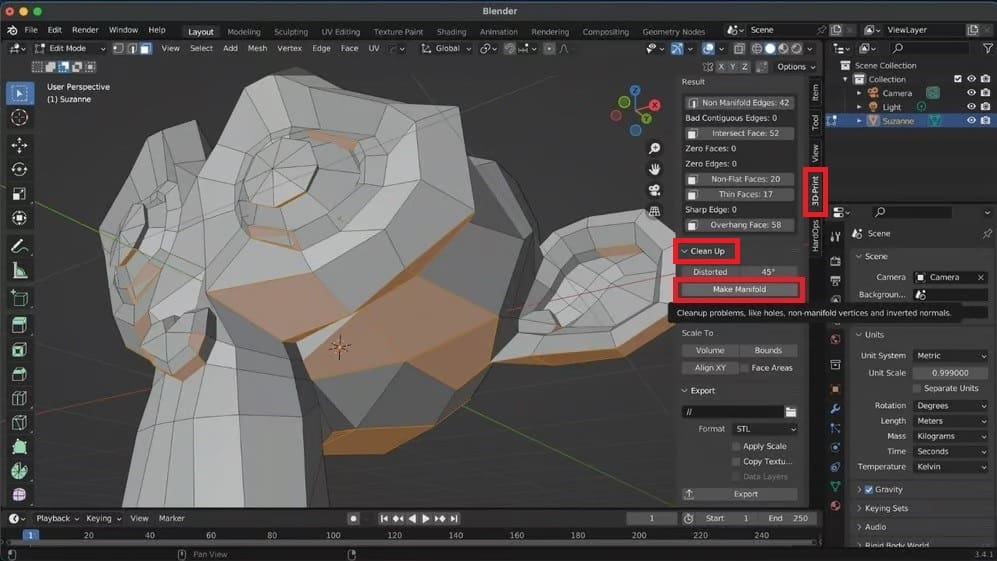Open the Options dropdown
Image resolution: width=997 pixels, height=561 pixels.
pyautogui.click(x=795, y=67)
